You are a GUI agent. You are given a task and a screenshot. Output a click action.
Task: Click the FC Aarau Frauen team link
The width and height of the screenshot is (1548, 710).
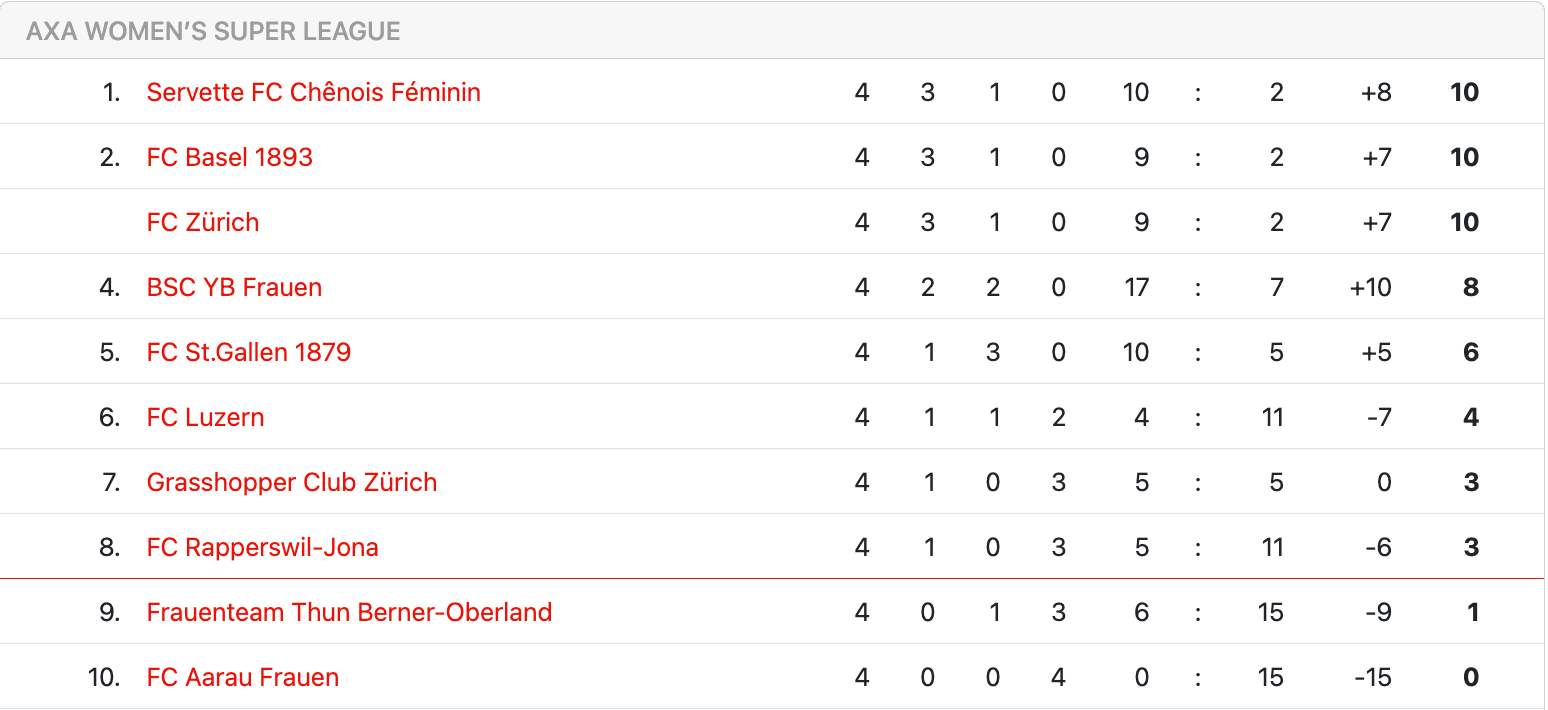[x=242, y=677]
